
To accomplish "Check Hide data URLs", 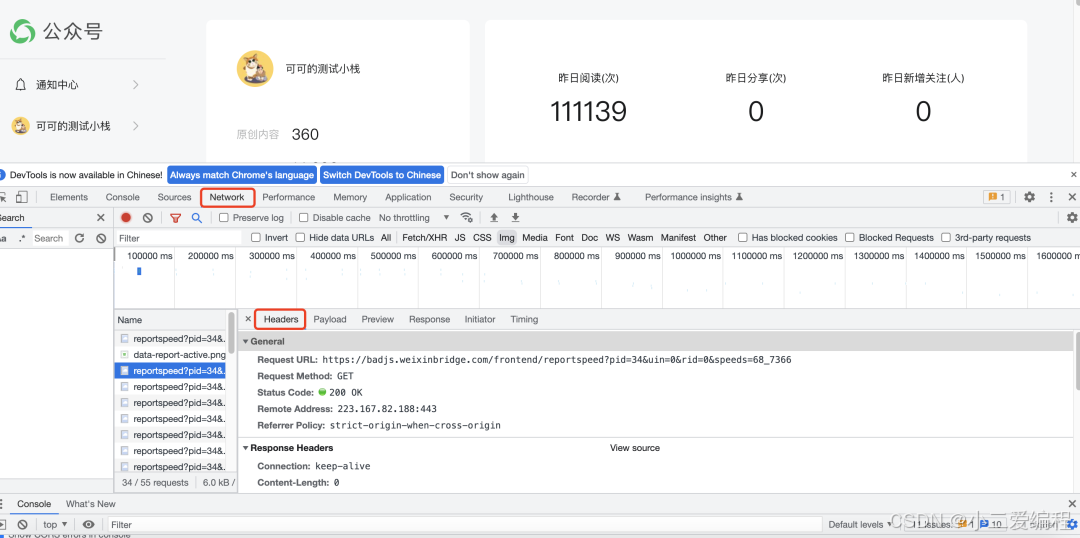I will [x=300, y=238].
